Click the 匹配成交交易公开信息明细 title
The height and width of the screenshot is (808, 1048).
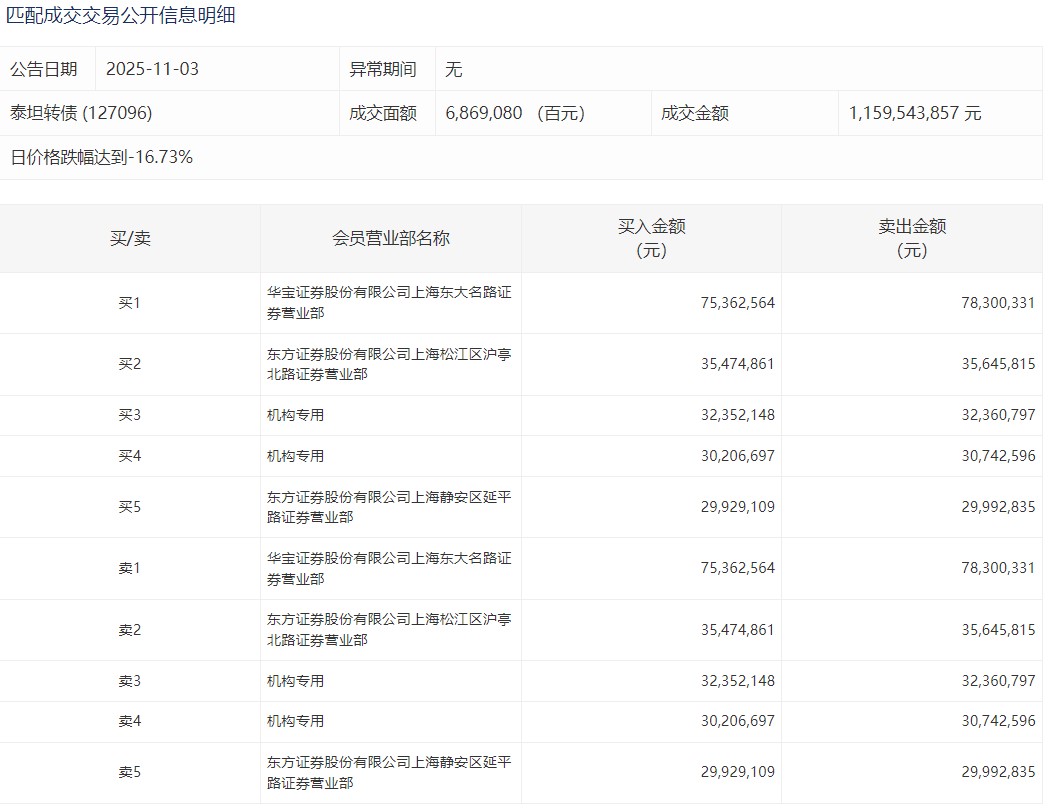click(121, 16)
